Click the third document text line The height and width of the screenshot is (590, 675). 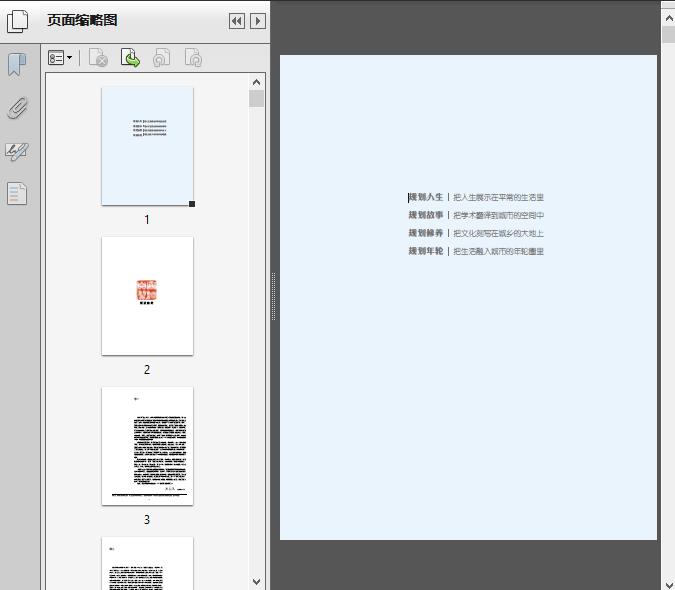click(476, 233)
